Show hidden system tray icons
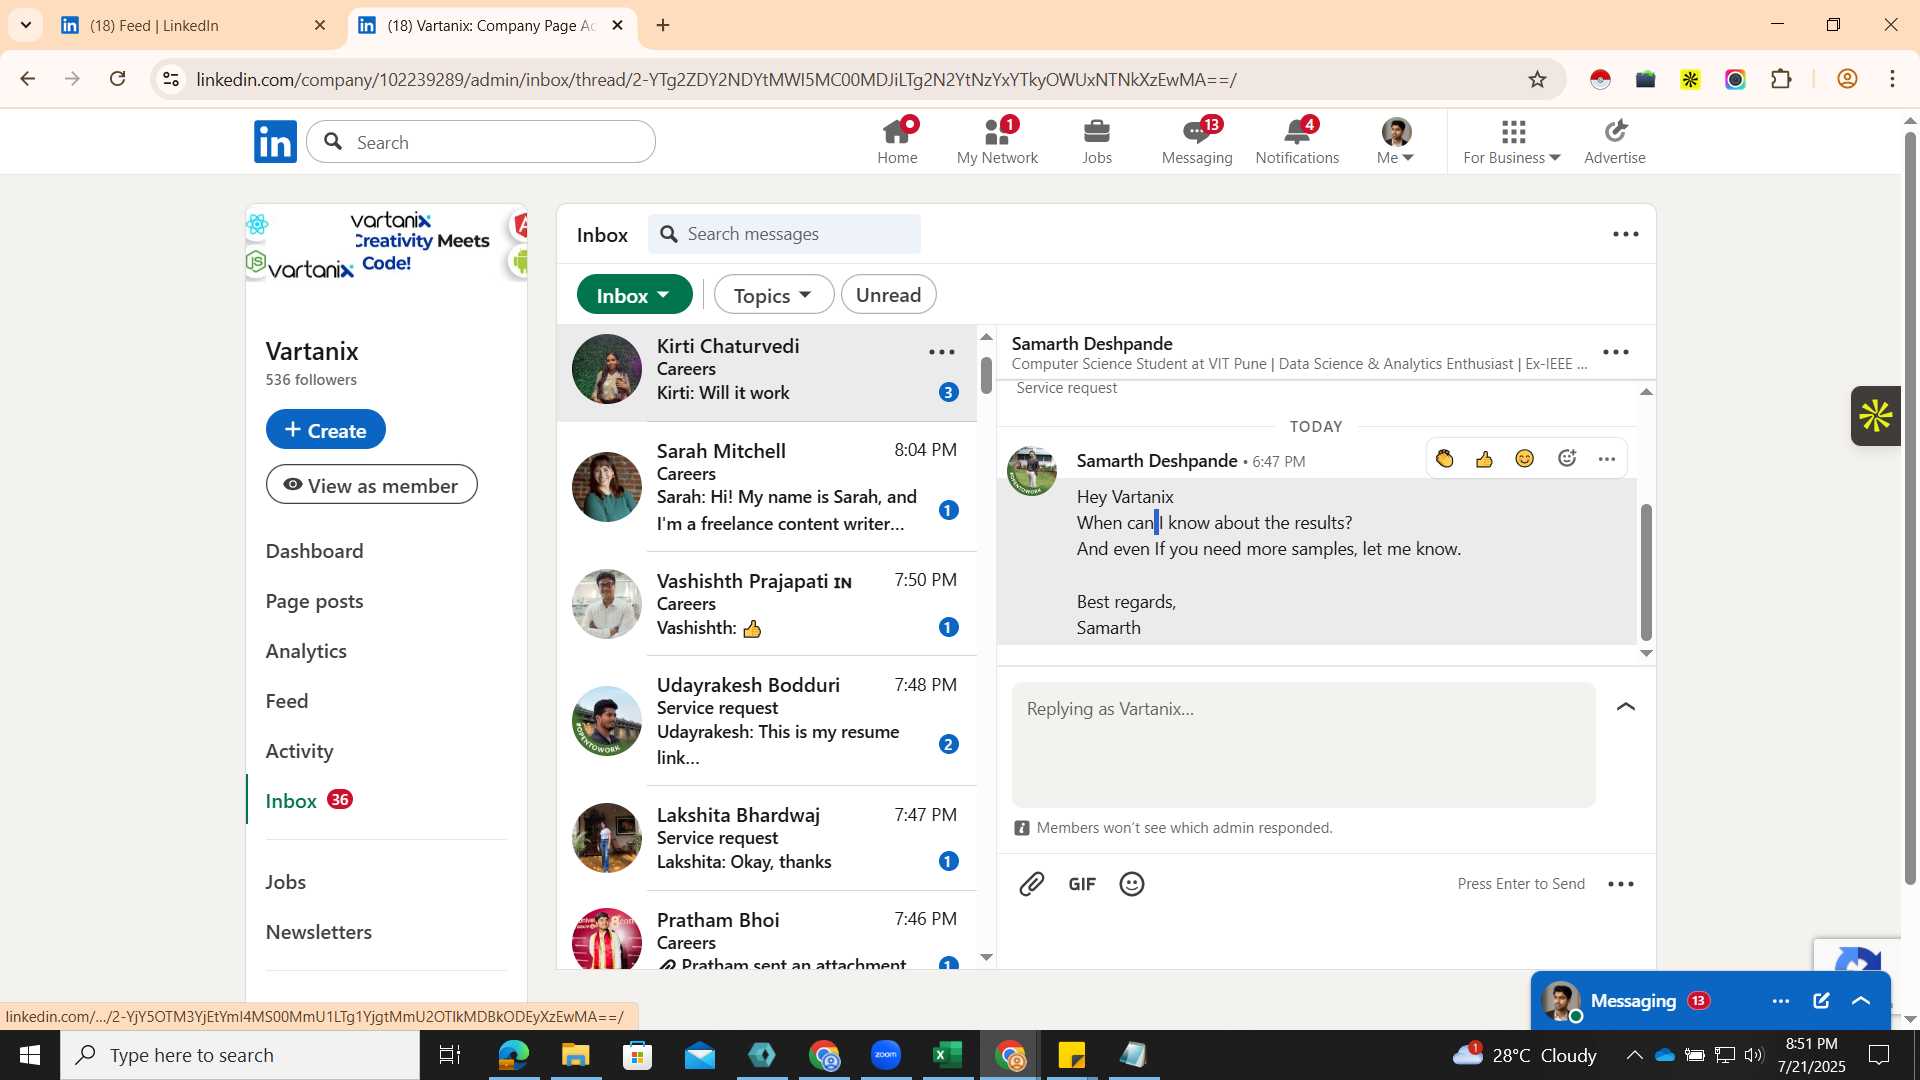1920x1080 pixels. [x=1634, y=1055]
